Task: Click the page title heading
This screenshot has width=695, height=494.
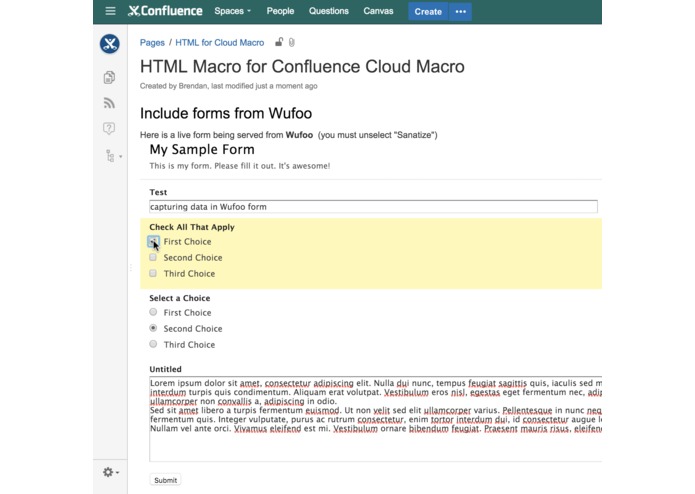Action: pos(302,66)
